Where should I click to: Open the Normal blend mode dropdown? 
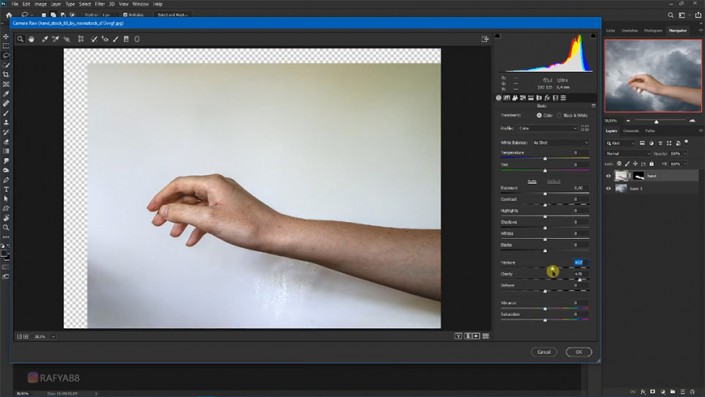tap(628, 154)
